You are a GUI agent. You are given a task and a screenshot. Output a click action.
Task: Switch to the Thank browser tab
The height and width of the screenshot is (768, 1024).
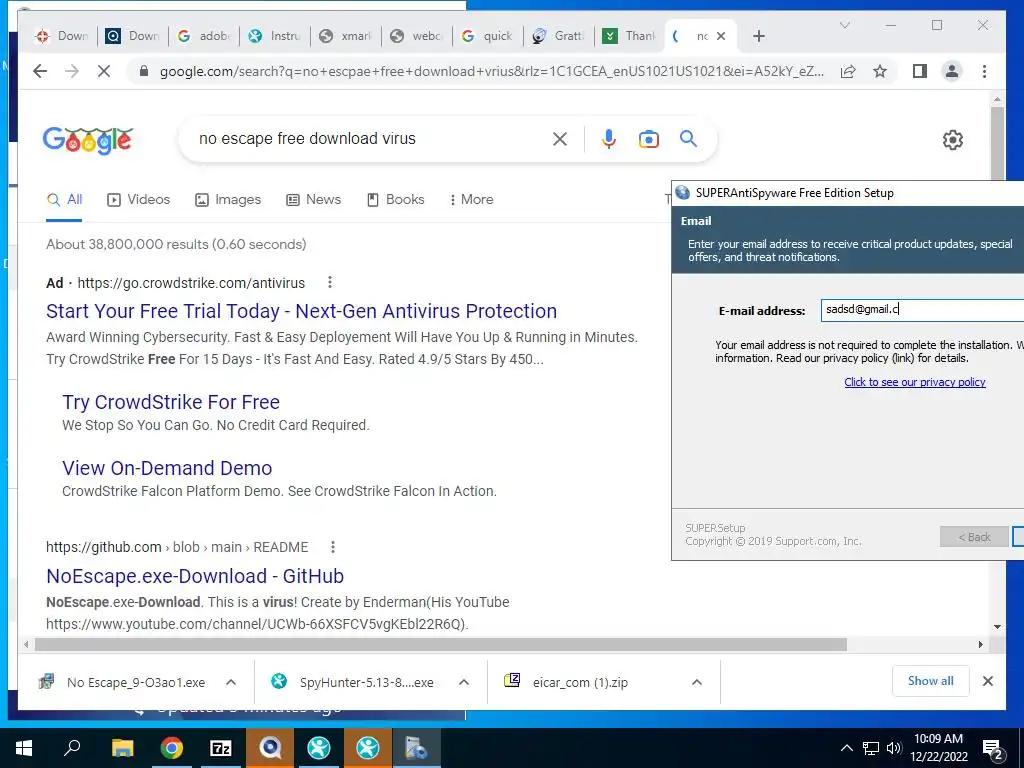click(x=630, y=36)
